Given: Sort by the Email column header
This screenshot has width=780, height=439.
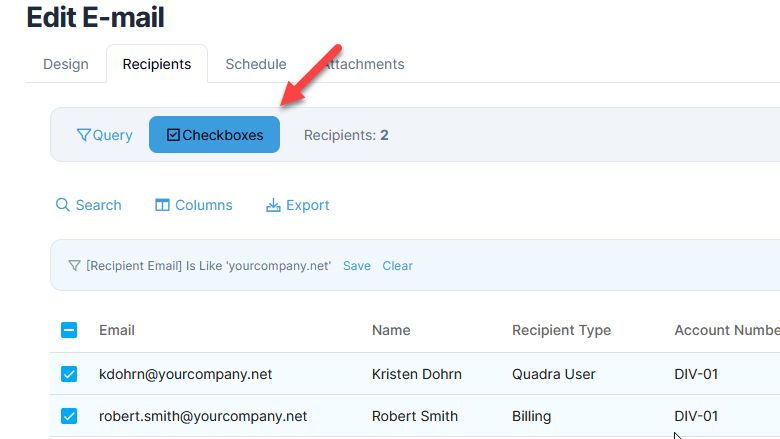Looking at the screenshot, I should 117,330.
